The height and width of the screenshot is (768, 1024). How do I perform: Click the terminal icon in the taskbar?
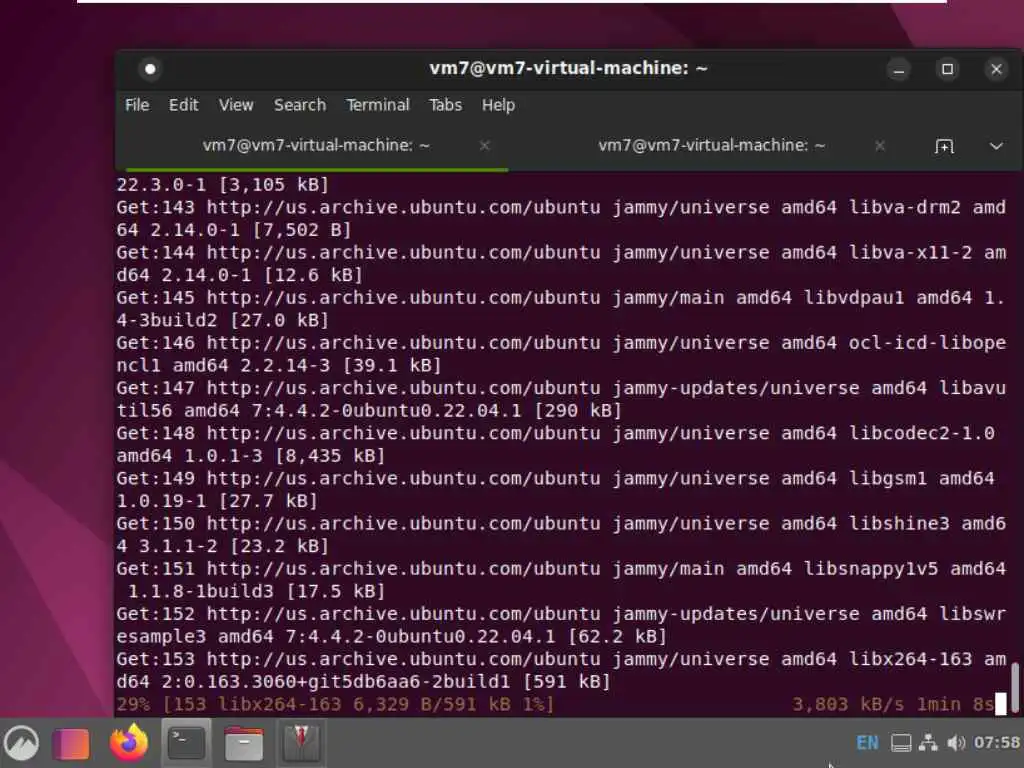coord(186,743)
